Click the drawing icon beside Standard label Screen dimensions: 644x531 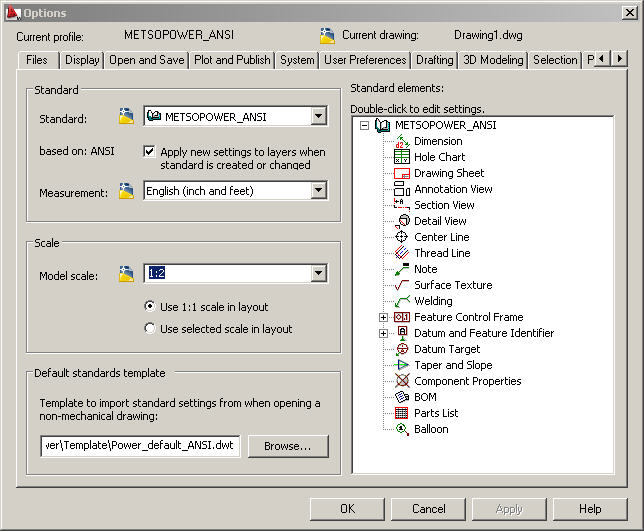click(126, 116)
